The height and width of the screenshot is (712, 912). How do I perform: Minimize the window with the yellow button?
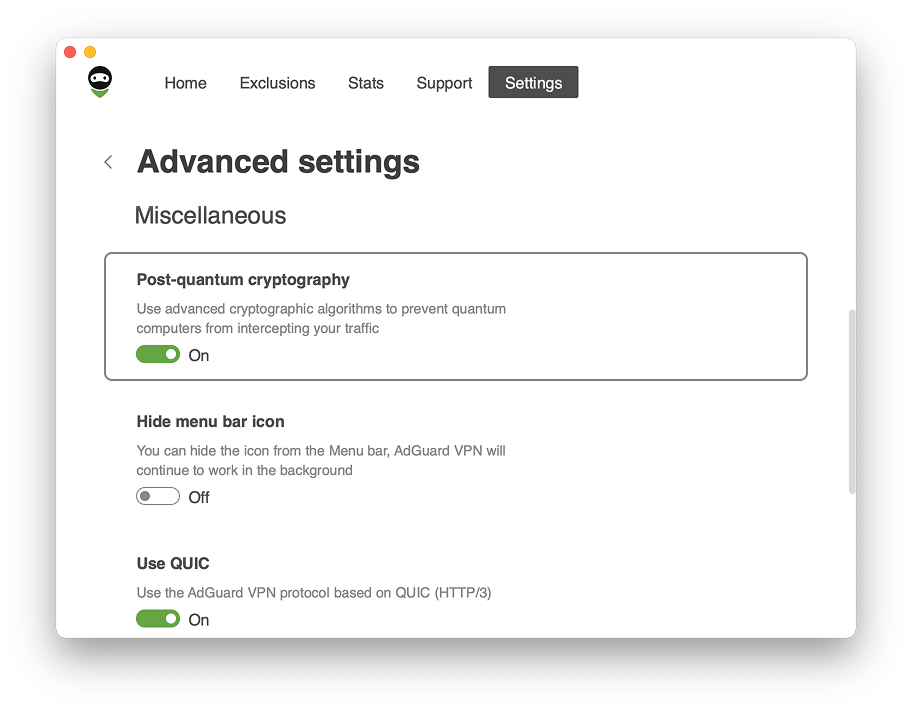coord(90,52)
